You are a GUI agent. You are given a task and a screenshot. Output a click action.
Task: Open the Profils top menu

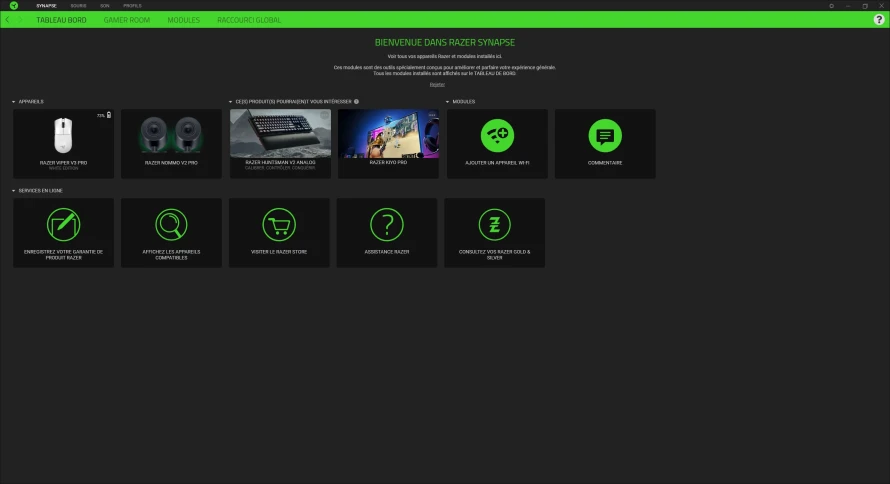[132, 6]
